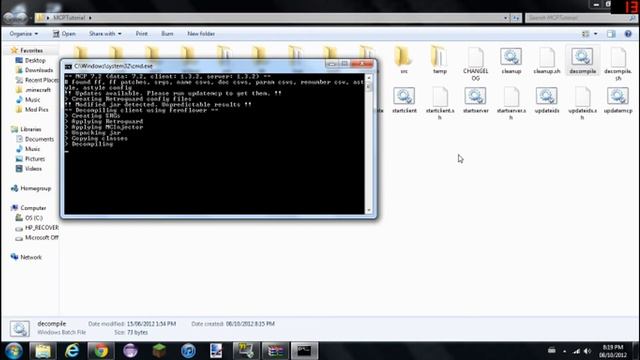The image size is (640, 360).
Task: Open Explorer help question mark icon
Action: [628, 34]
